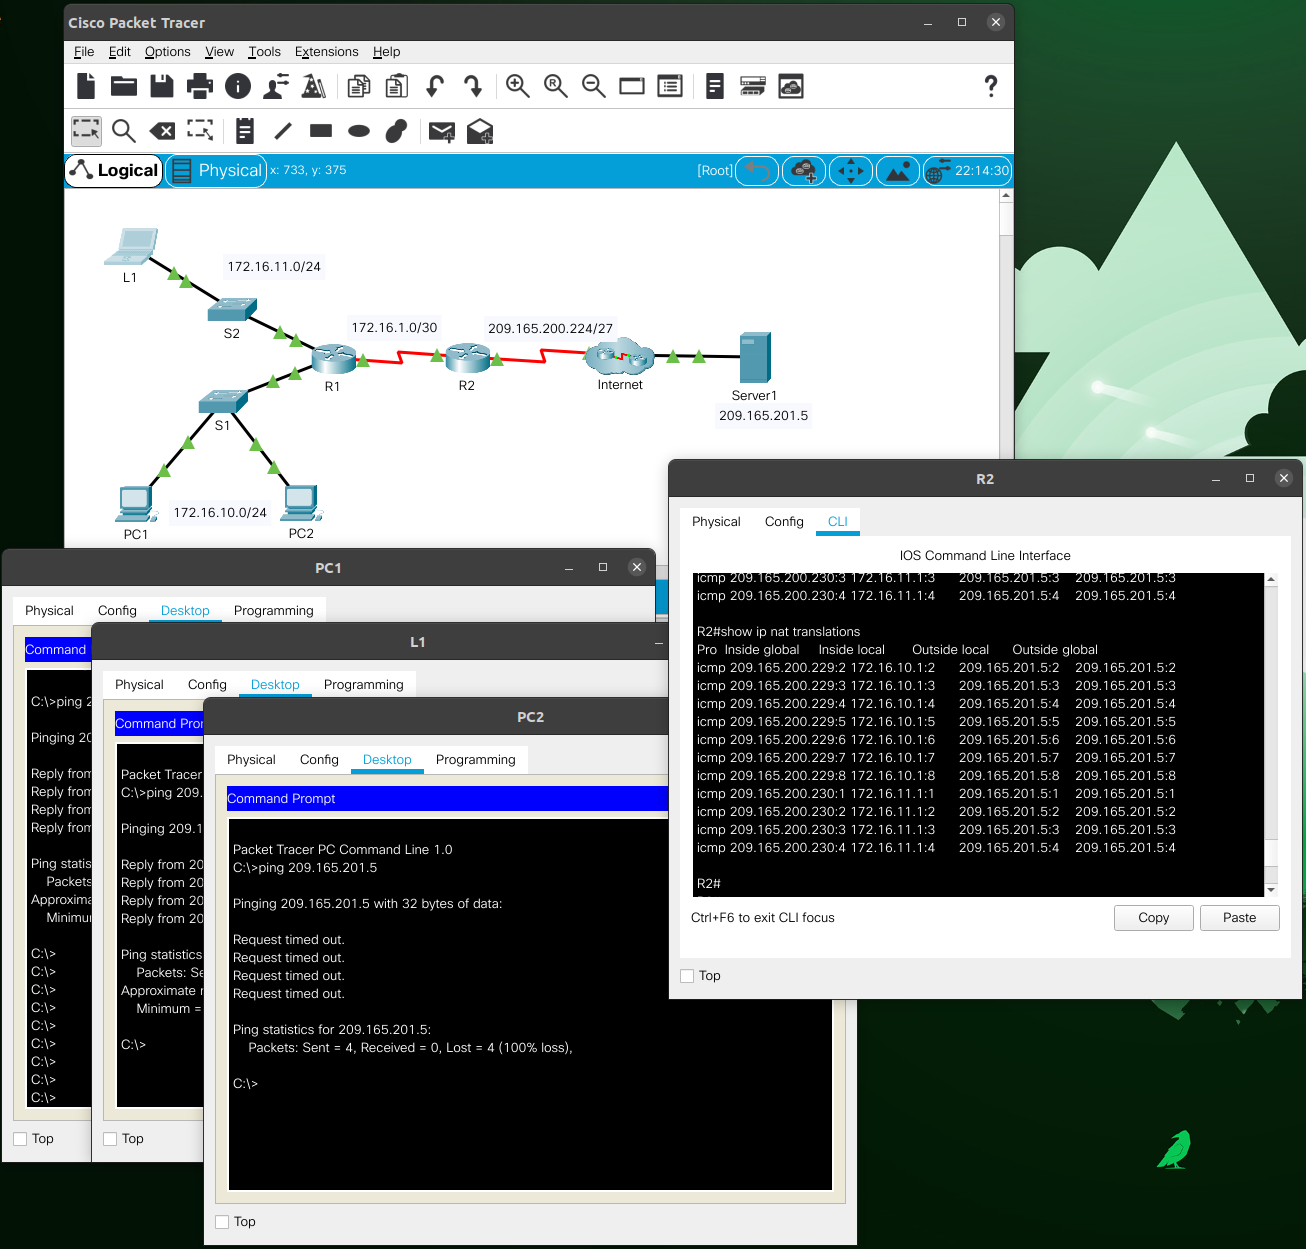Open the Options menu
This screenshot has width=1306, height=1249.
(x=167, y=52)
